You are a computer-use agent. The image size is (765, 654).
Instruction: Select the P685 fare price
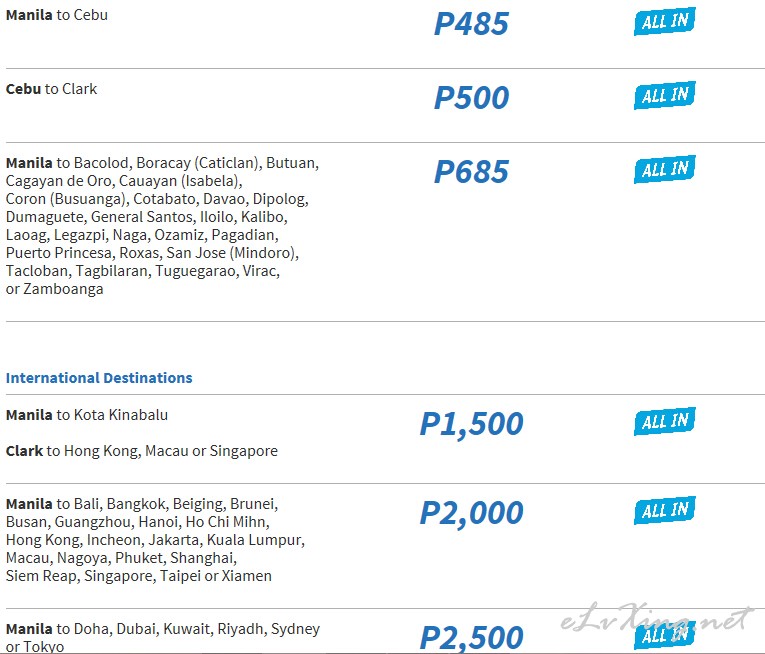[x=471, y=172]
